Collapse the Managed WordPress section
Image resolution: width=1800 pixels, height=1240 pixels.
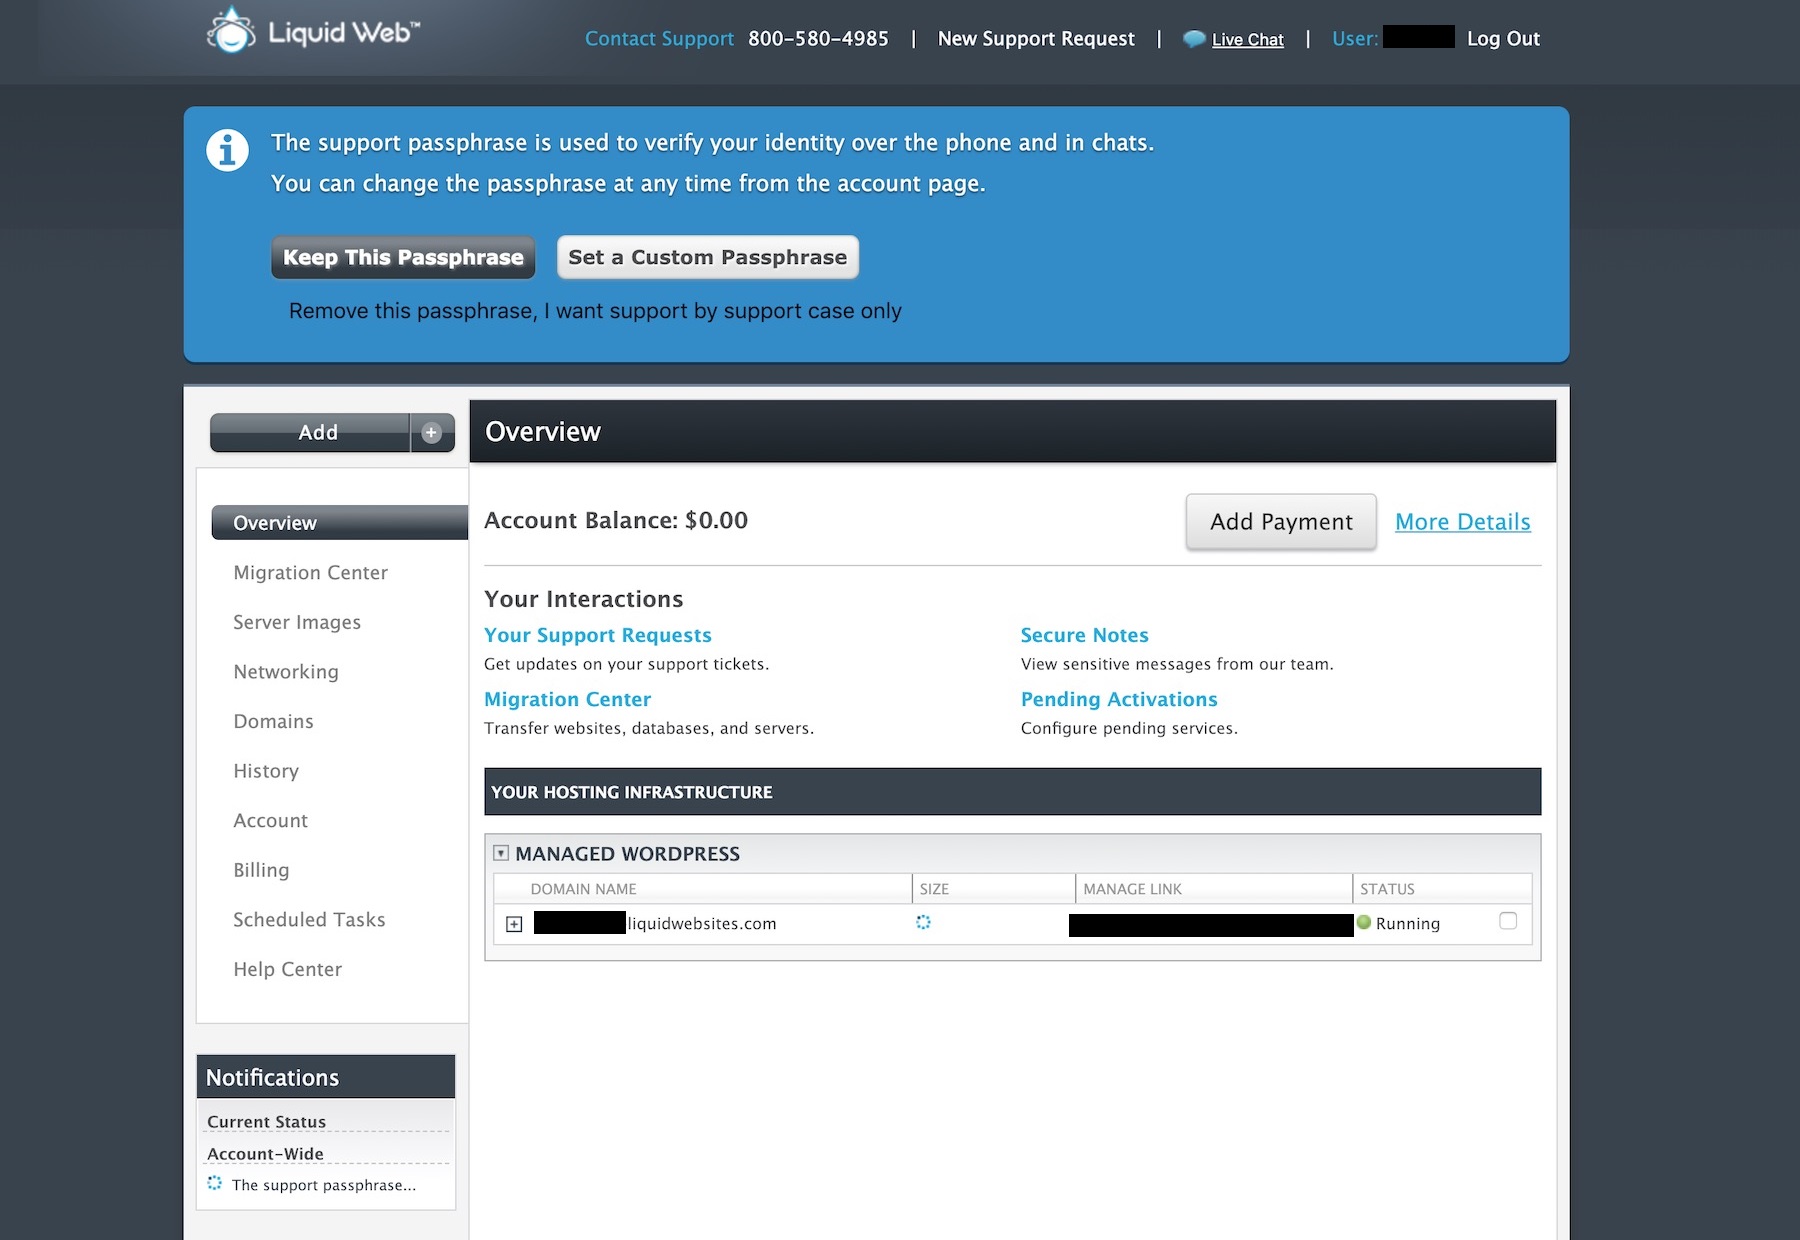(501, 853)
